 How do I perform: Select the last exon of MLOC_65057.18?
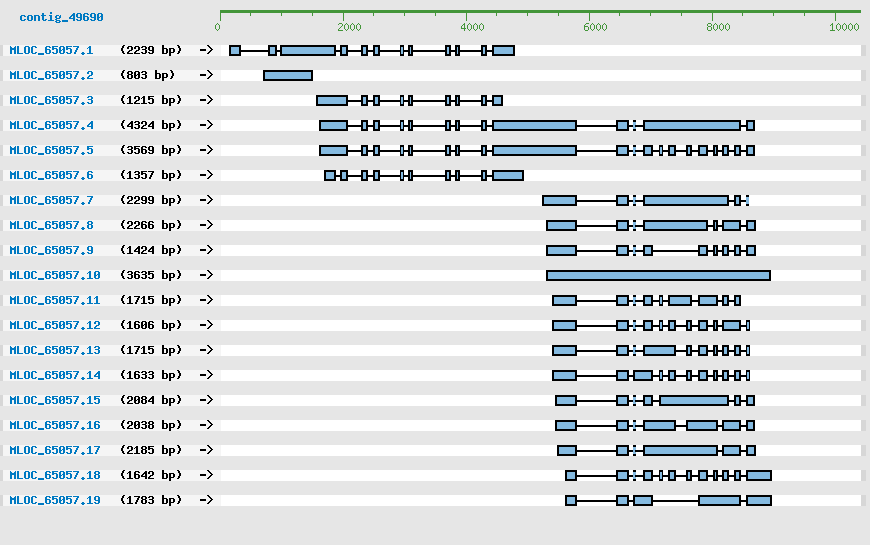point(759,475)
